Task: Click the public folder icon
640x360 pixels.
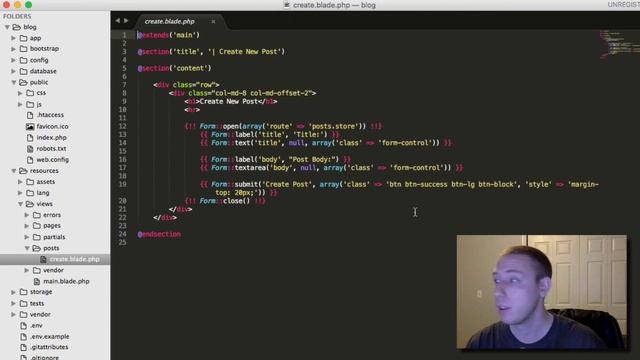Action: [24, 82]
